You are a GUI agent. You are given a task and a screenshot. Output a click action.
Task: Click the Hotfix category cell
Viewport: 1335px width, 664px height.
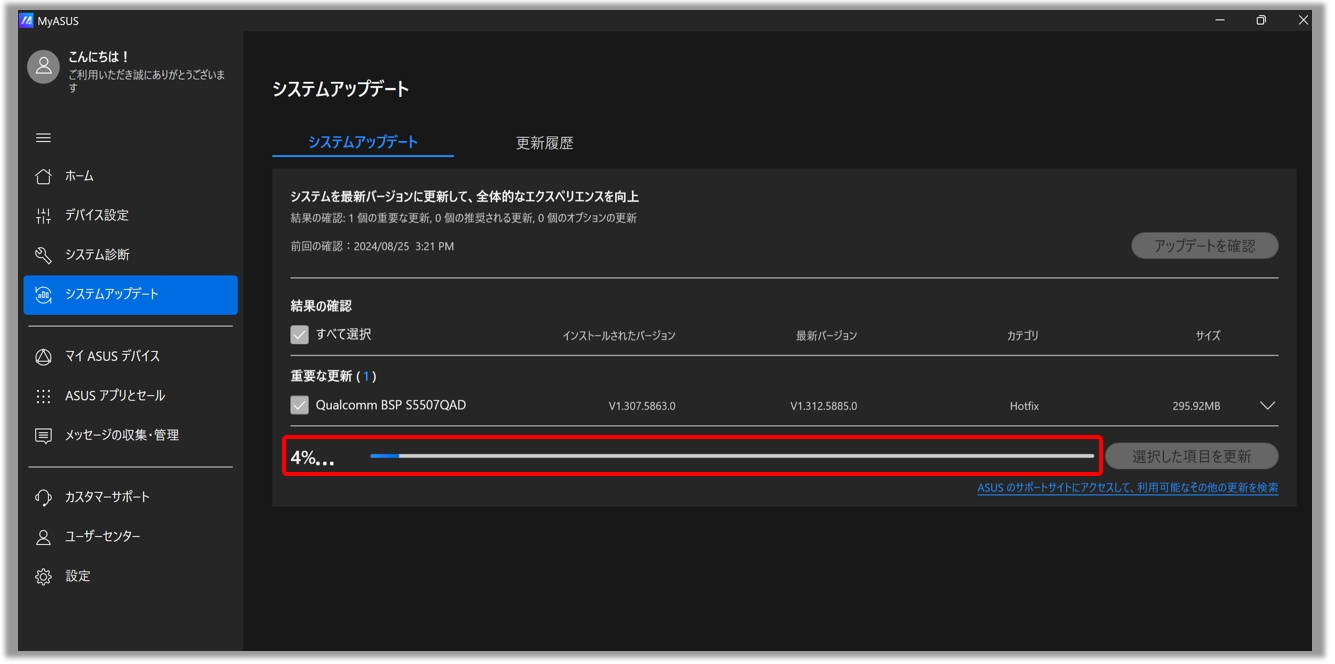tap(1024, 406)
